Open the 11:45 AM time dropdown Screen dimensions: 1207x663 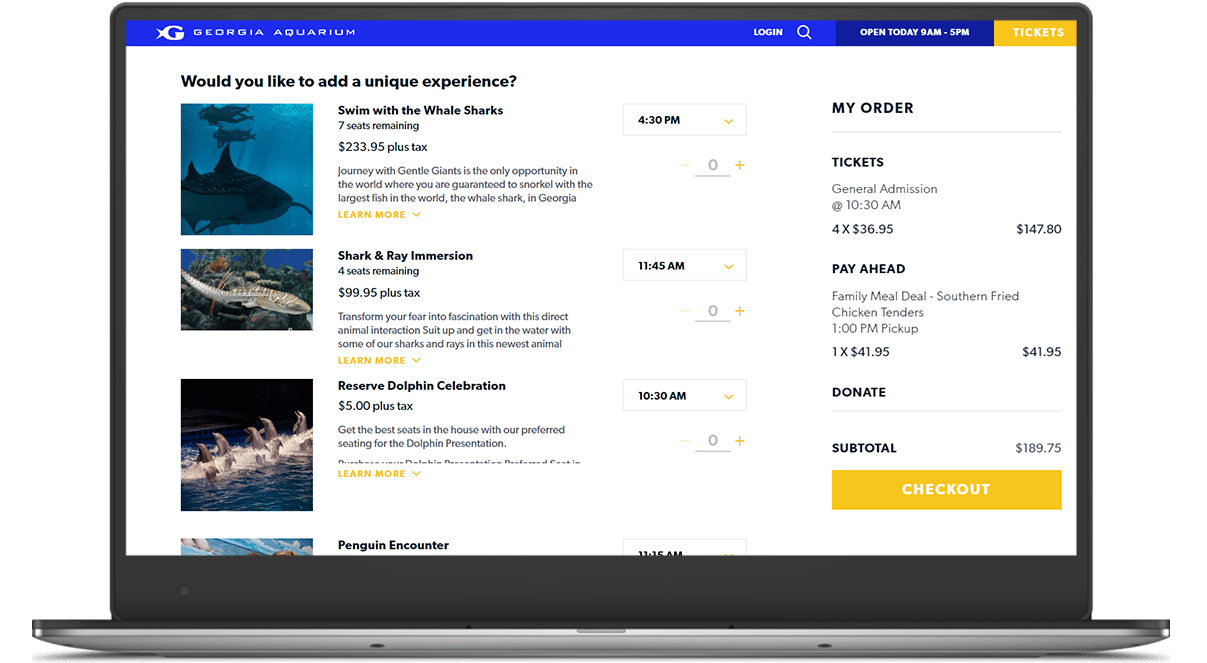click(x=684, y=265)
